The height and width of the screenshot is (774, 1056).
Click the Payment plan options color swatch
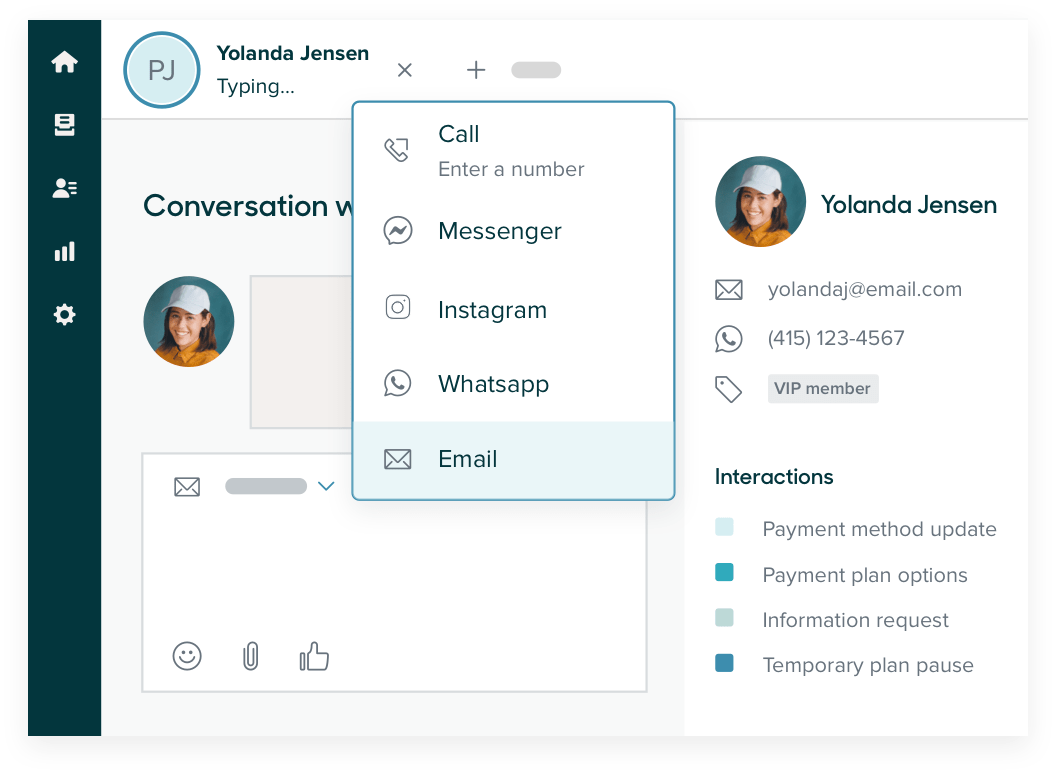tap(725, 572)
